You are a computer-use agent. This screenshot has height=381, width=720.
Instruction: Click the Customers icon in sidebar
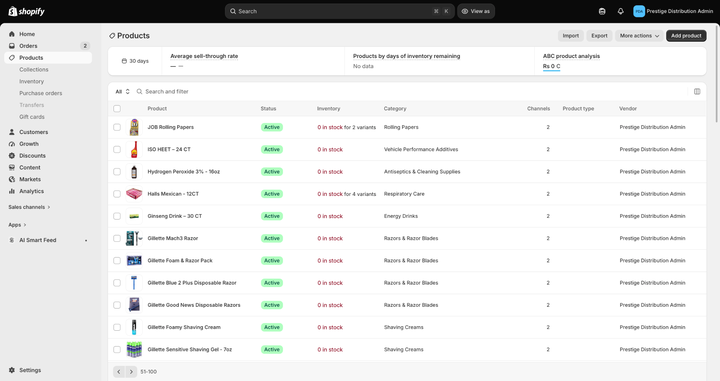[x=12, y=132]
